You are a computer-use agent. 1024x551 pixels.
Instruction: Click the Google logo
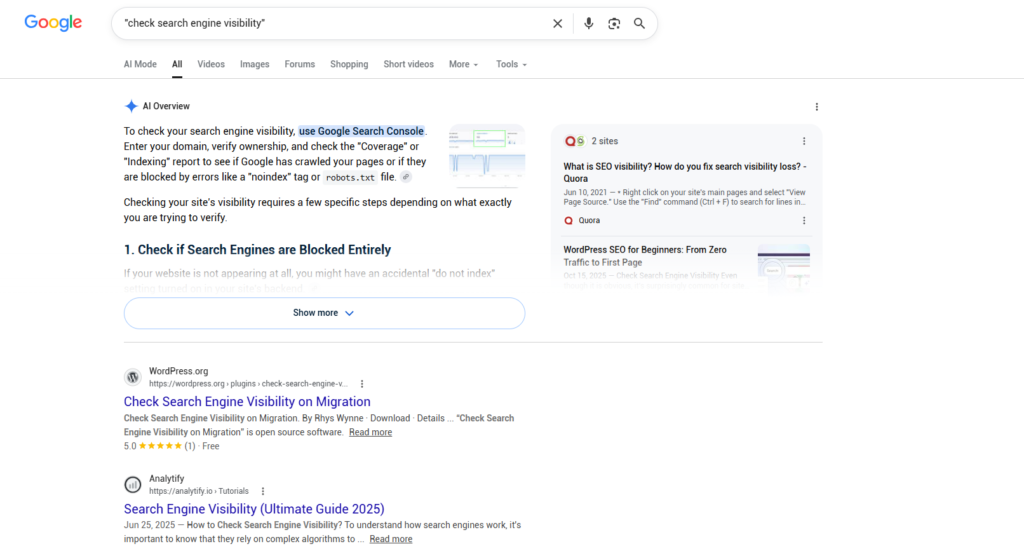53,23
